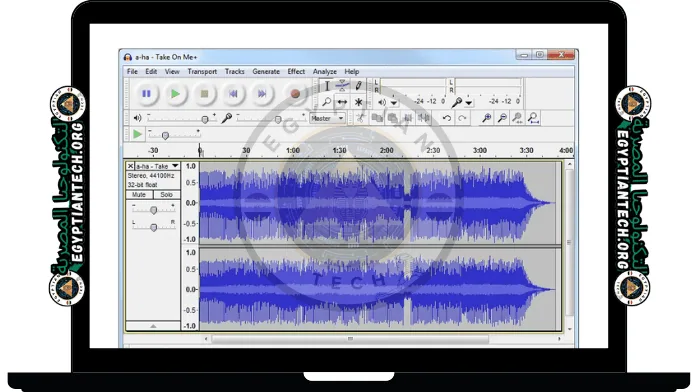The width and height of the screenshot is (698, 392).
Task: Toggle Solo on the track
Action: click(166, 195)
